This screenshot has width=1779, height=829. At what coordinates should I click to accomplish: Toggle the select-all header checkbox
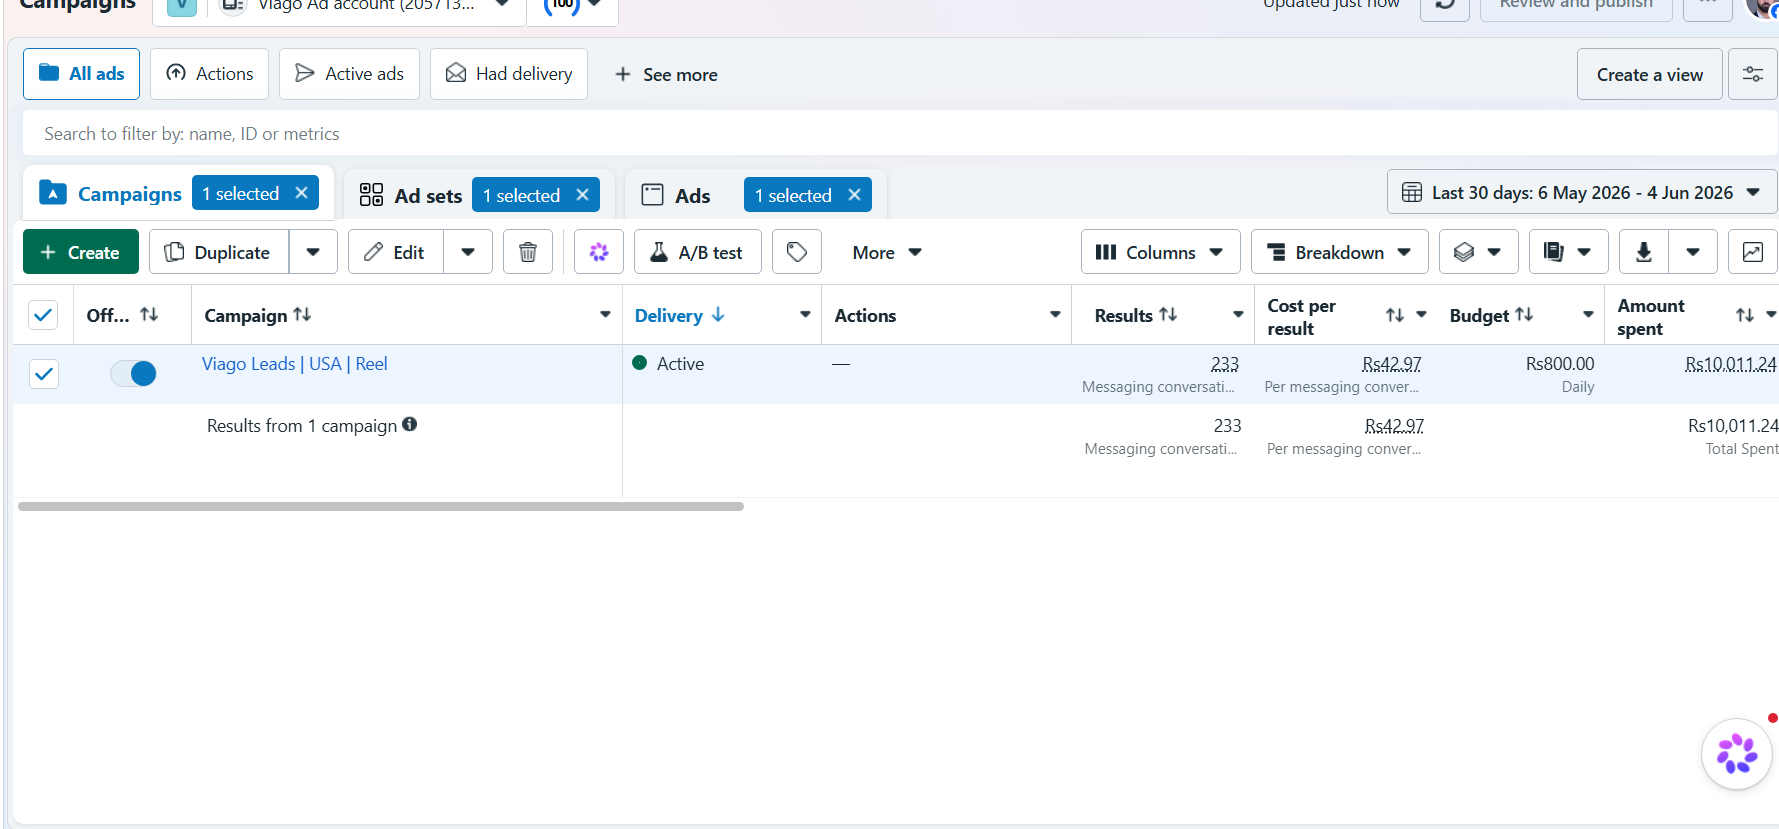click(x=43, y=315)
